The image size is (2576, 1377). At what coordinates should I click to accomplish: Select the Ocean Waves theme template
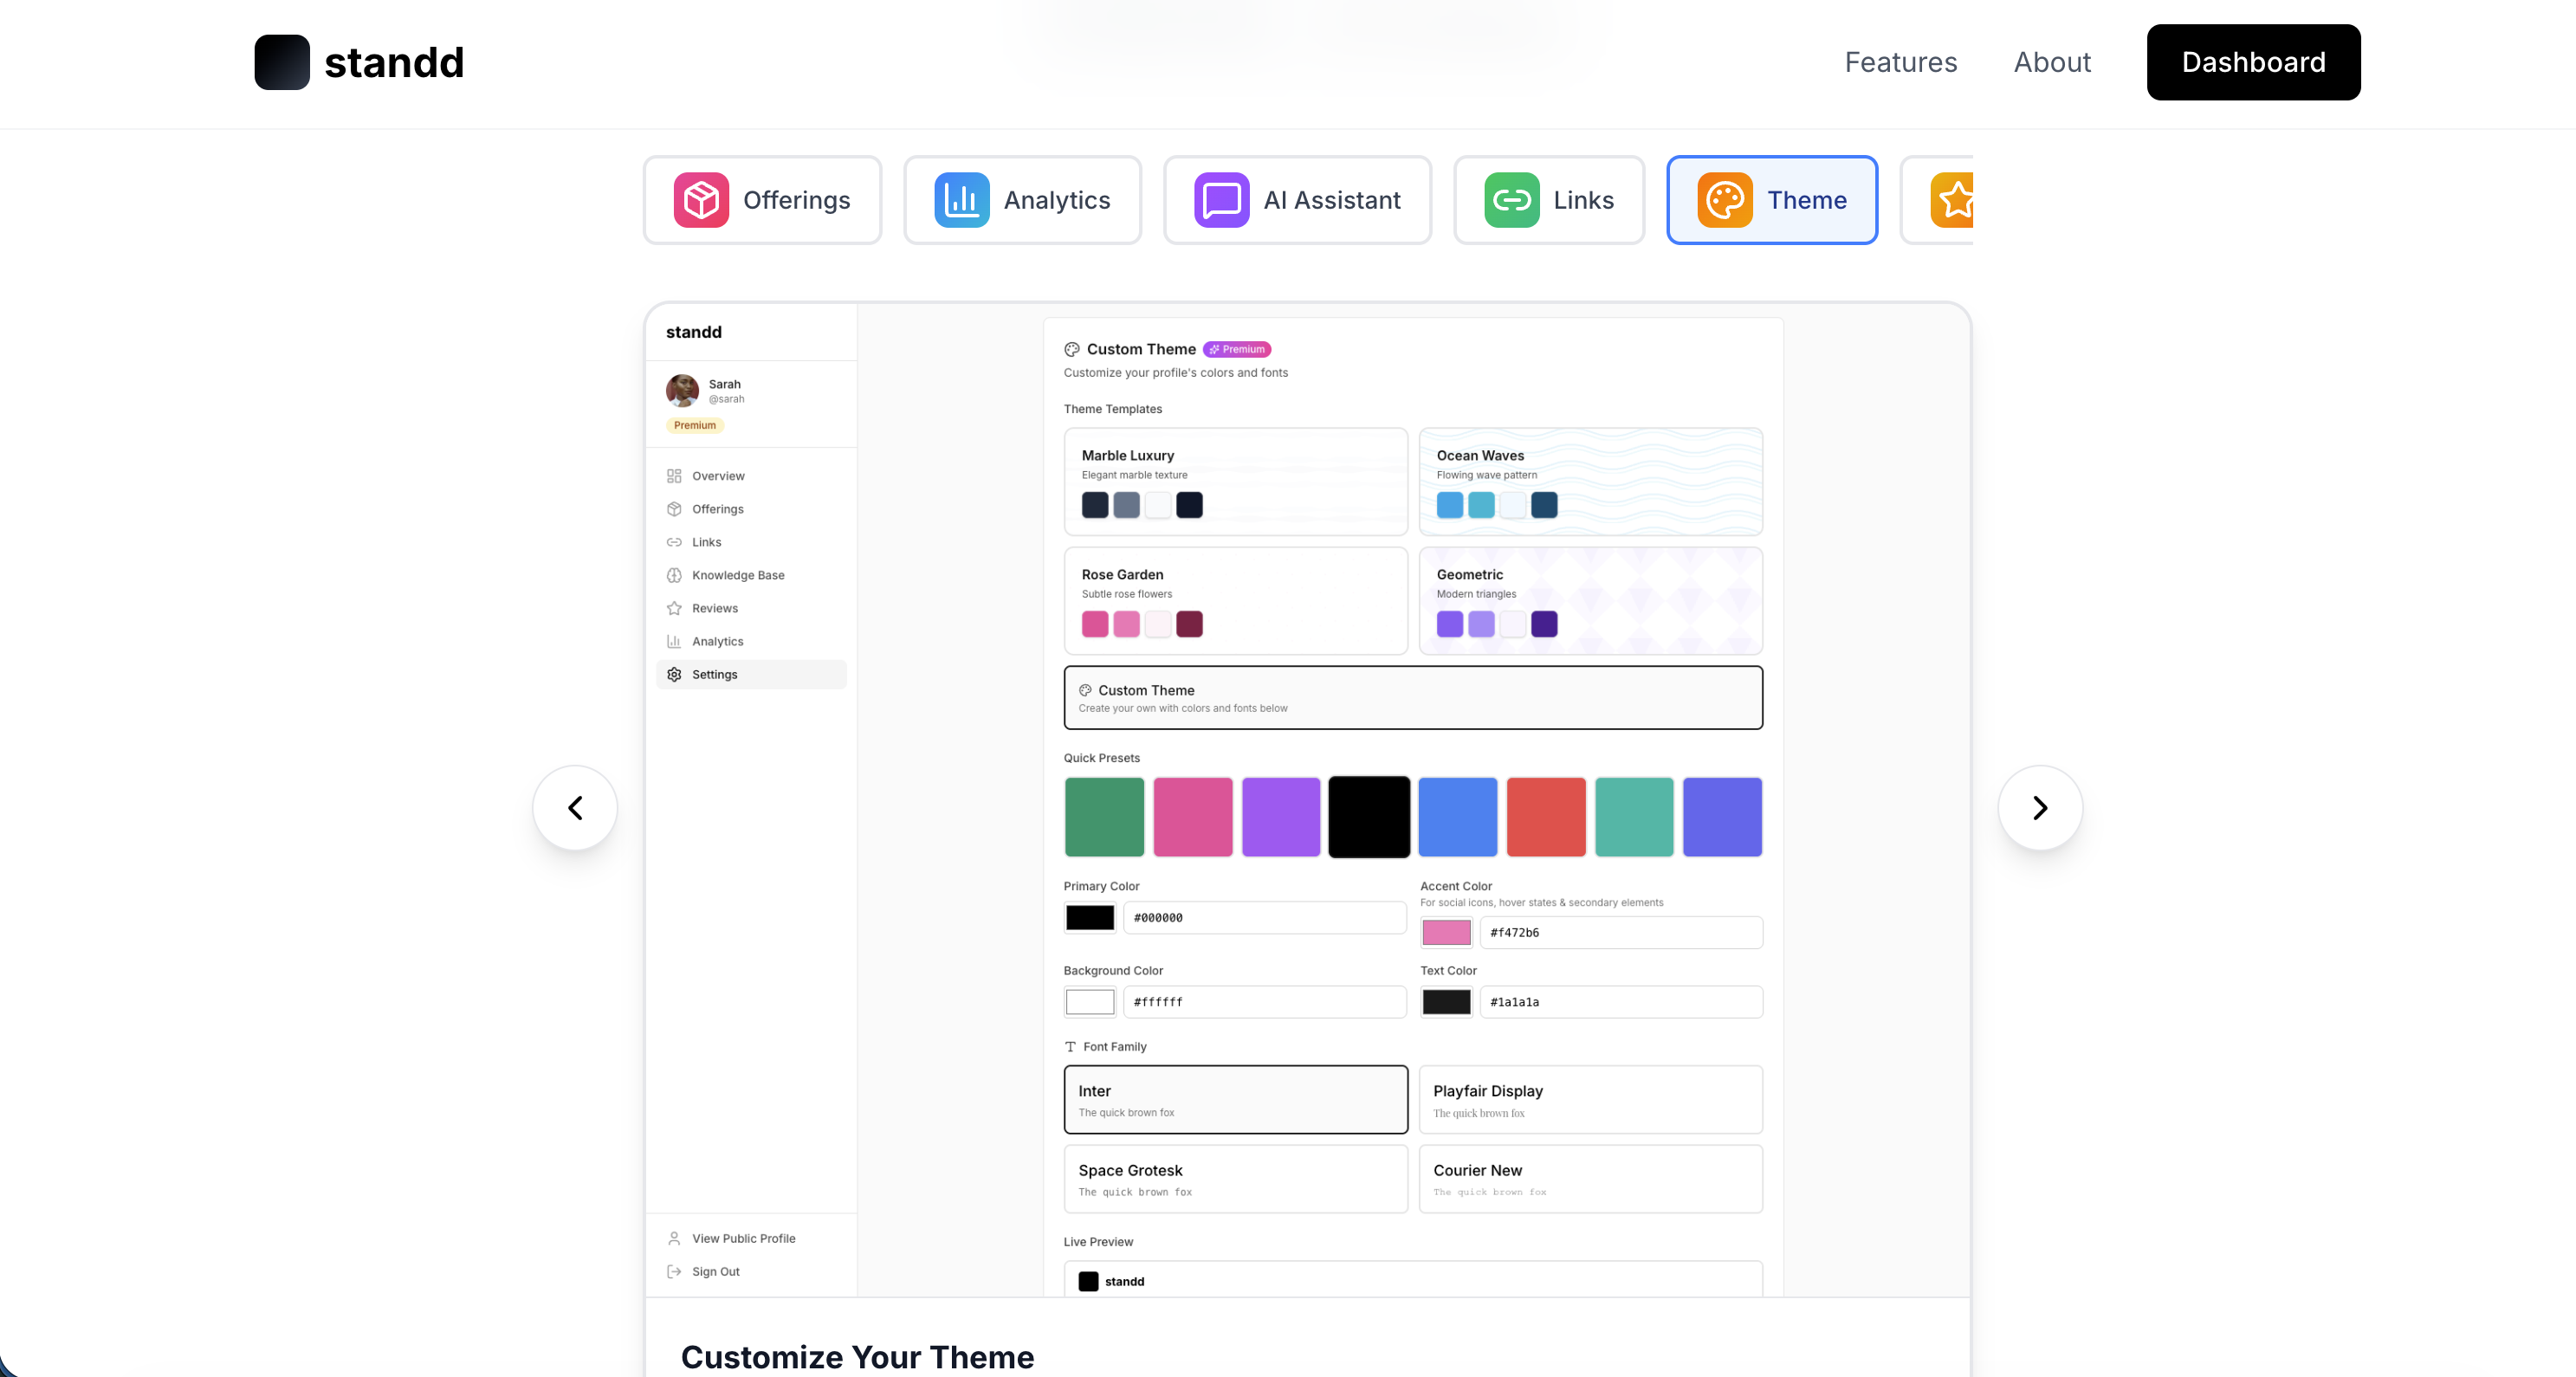tap(1590, 481)
